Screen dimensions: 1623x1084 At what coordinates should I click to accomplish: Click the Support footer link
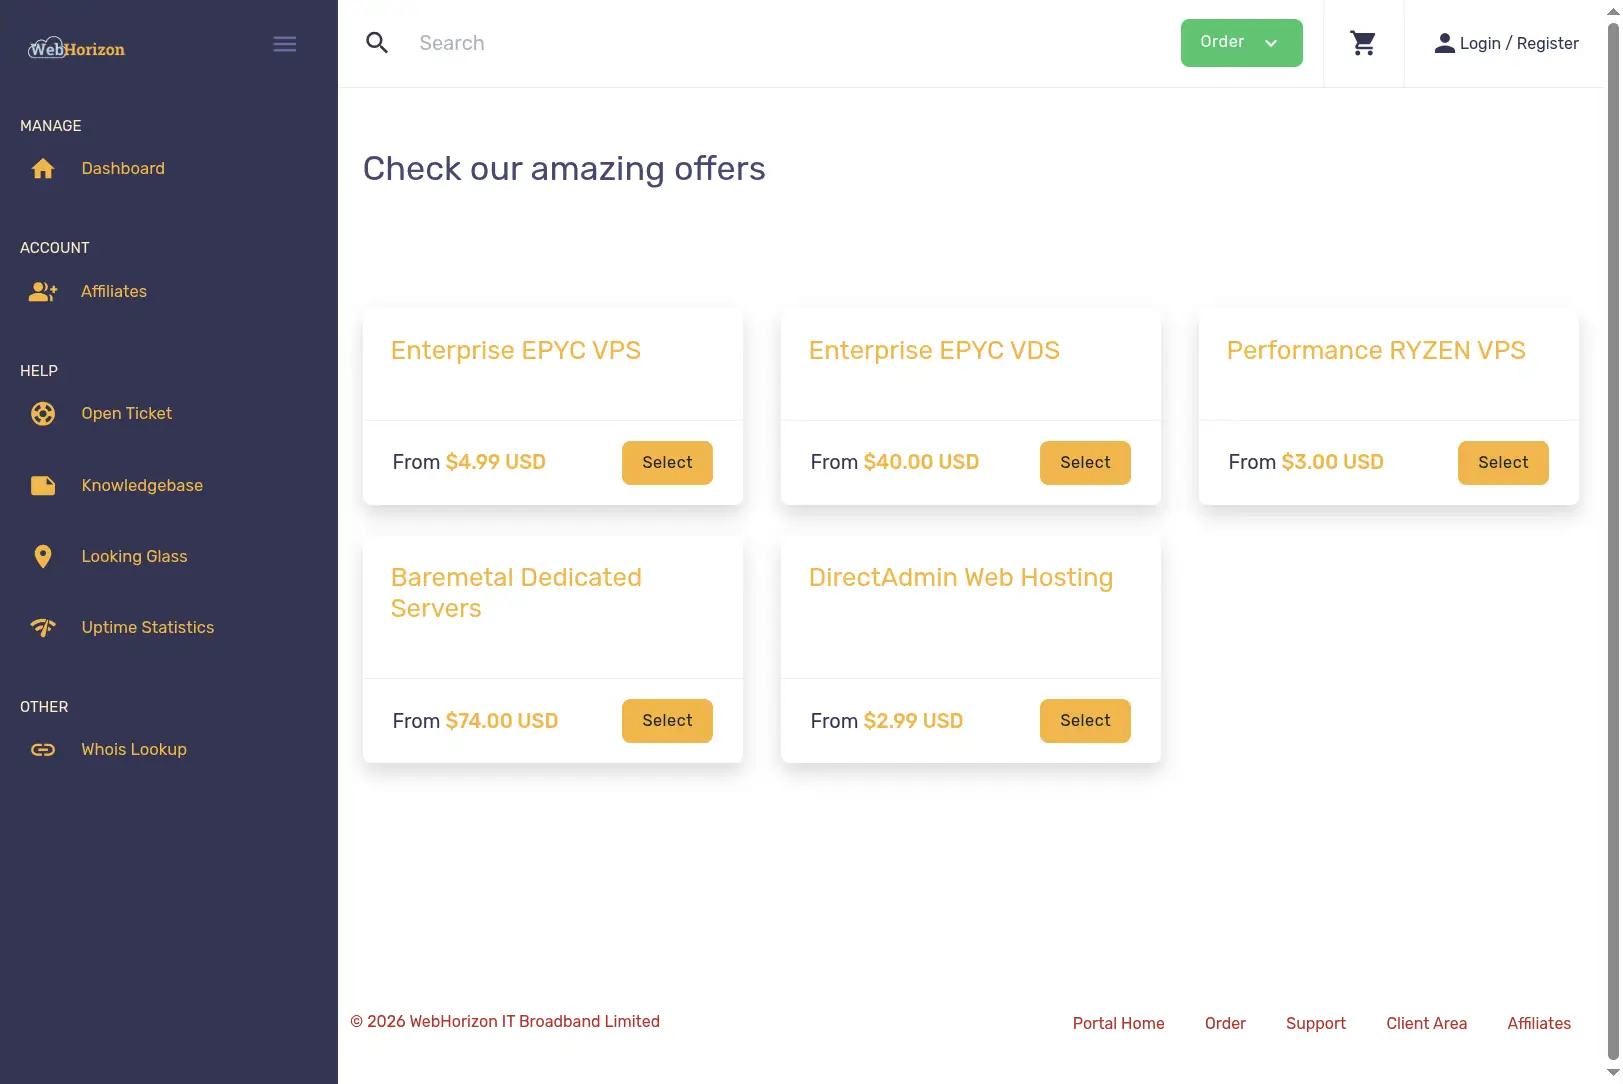1316,1023
